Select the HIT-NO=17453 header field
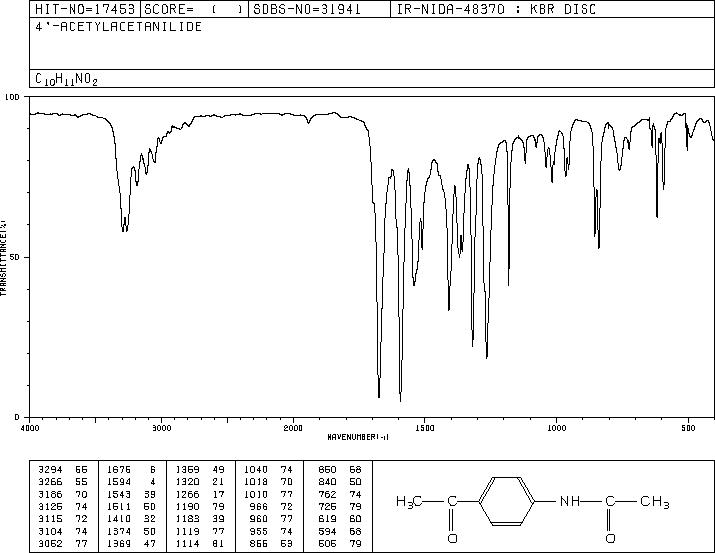Viewport: 715px width, 553px height. [x=85, y=9]
